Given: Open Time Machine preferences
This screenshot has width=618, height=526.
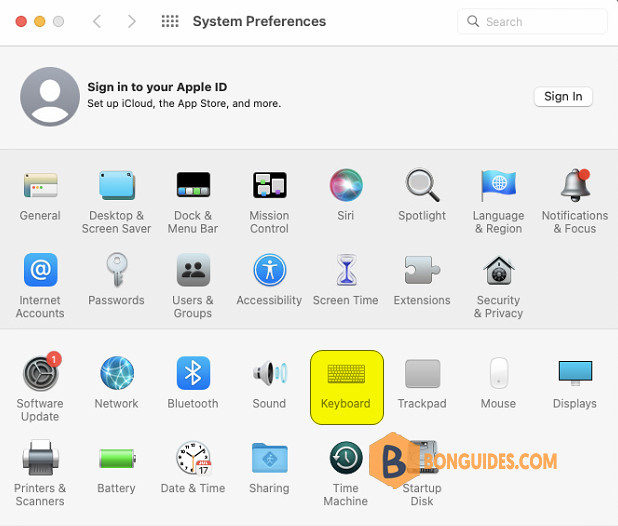Looking at the screenshot, I should click(x=346, y=474).
